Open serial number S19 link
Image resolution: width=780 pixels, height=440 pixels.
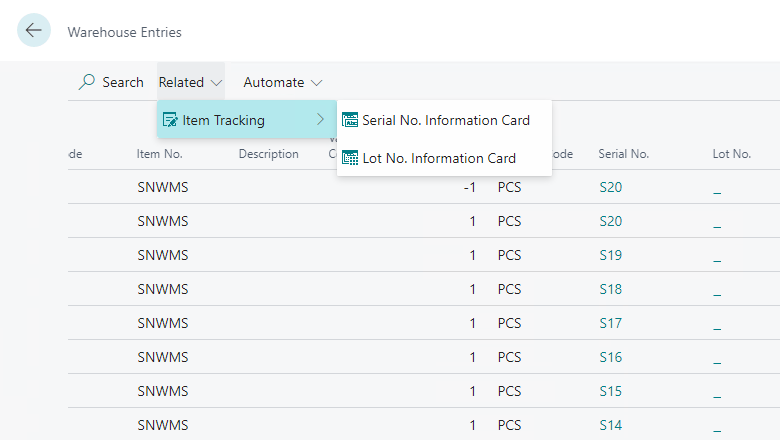(x=611, y=256)
